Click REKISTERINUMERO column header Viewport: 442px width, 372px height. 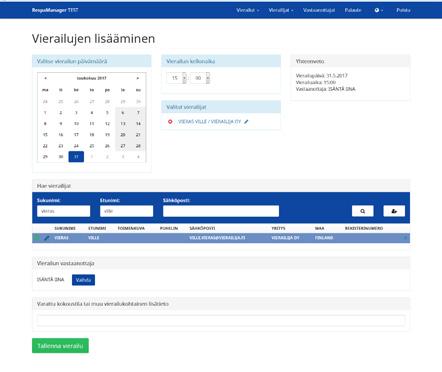(364, 228)
